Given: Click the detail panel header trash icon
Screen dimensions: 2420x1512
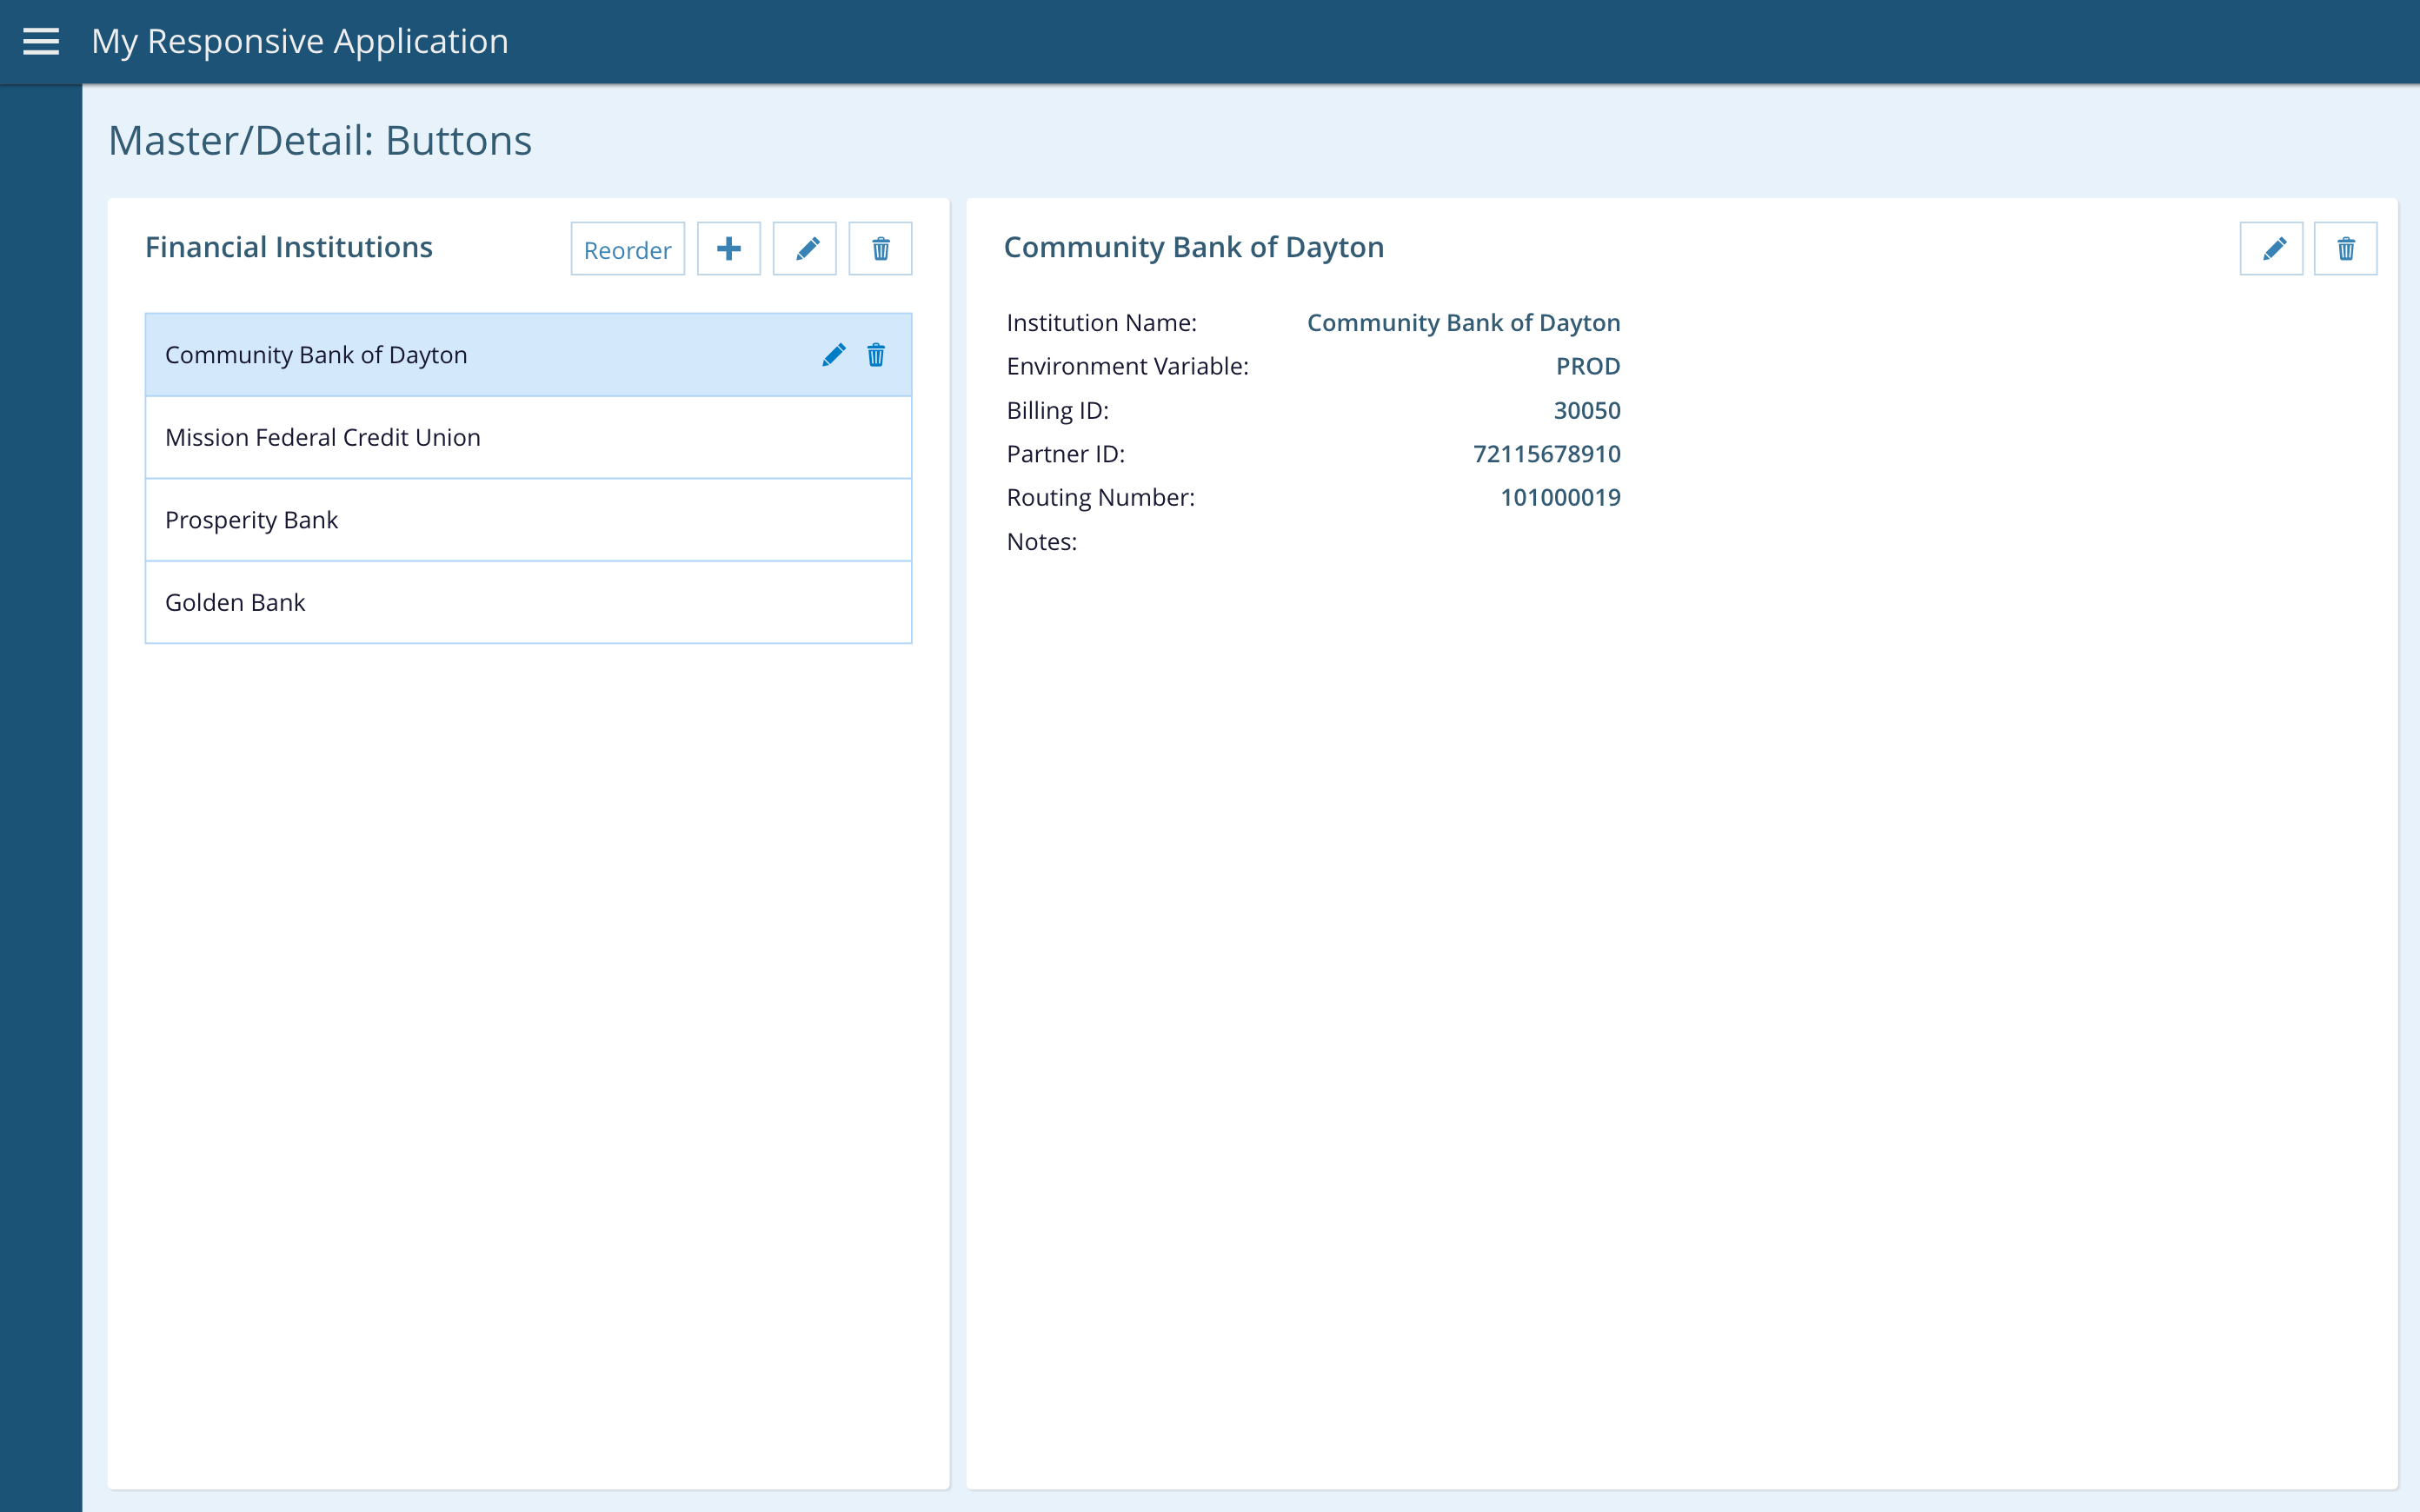Looking at the screenshot, I should click(2345, 249).
